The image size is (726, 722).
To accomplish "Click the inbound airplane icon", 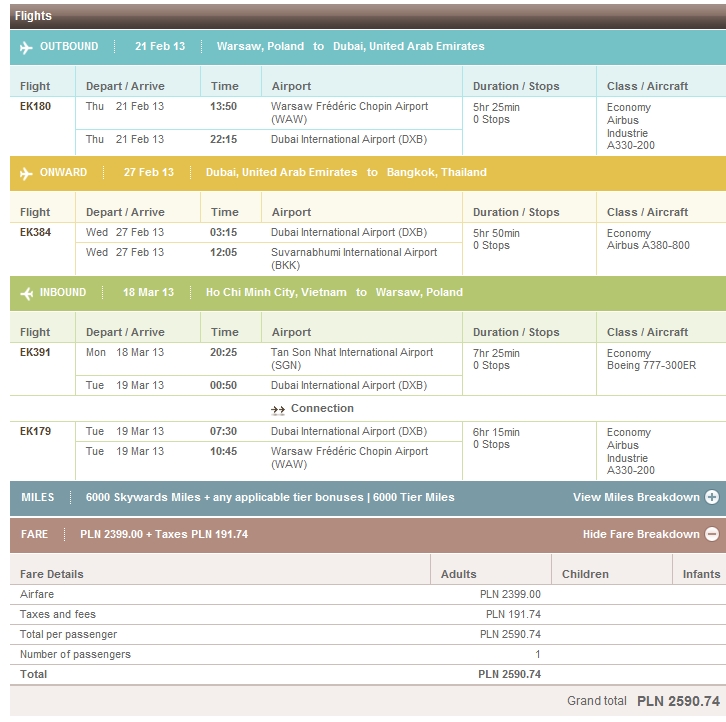I will 27,293.
